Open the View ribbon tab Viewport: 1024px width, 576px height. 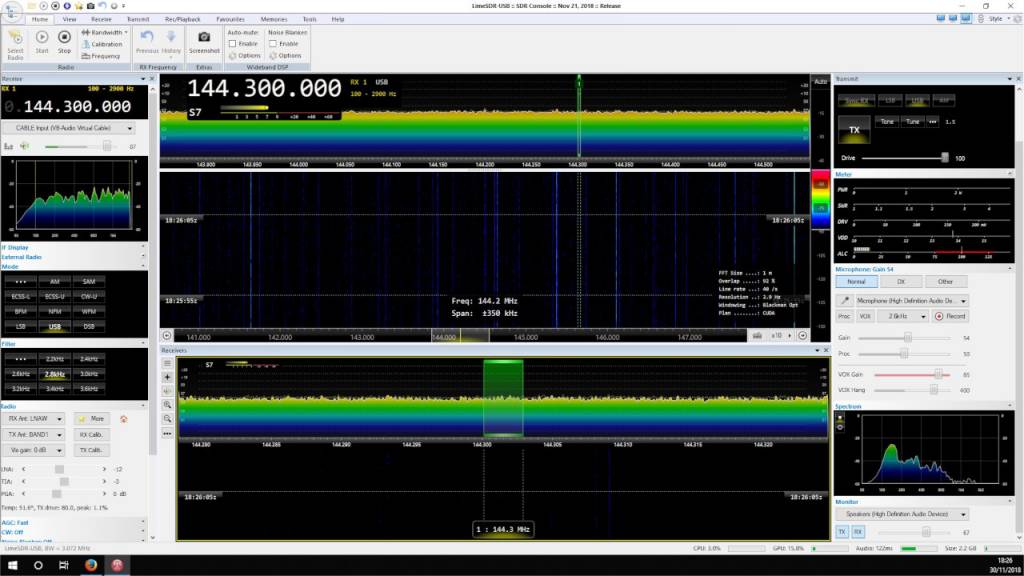coord(69,20)
